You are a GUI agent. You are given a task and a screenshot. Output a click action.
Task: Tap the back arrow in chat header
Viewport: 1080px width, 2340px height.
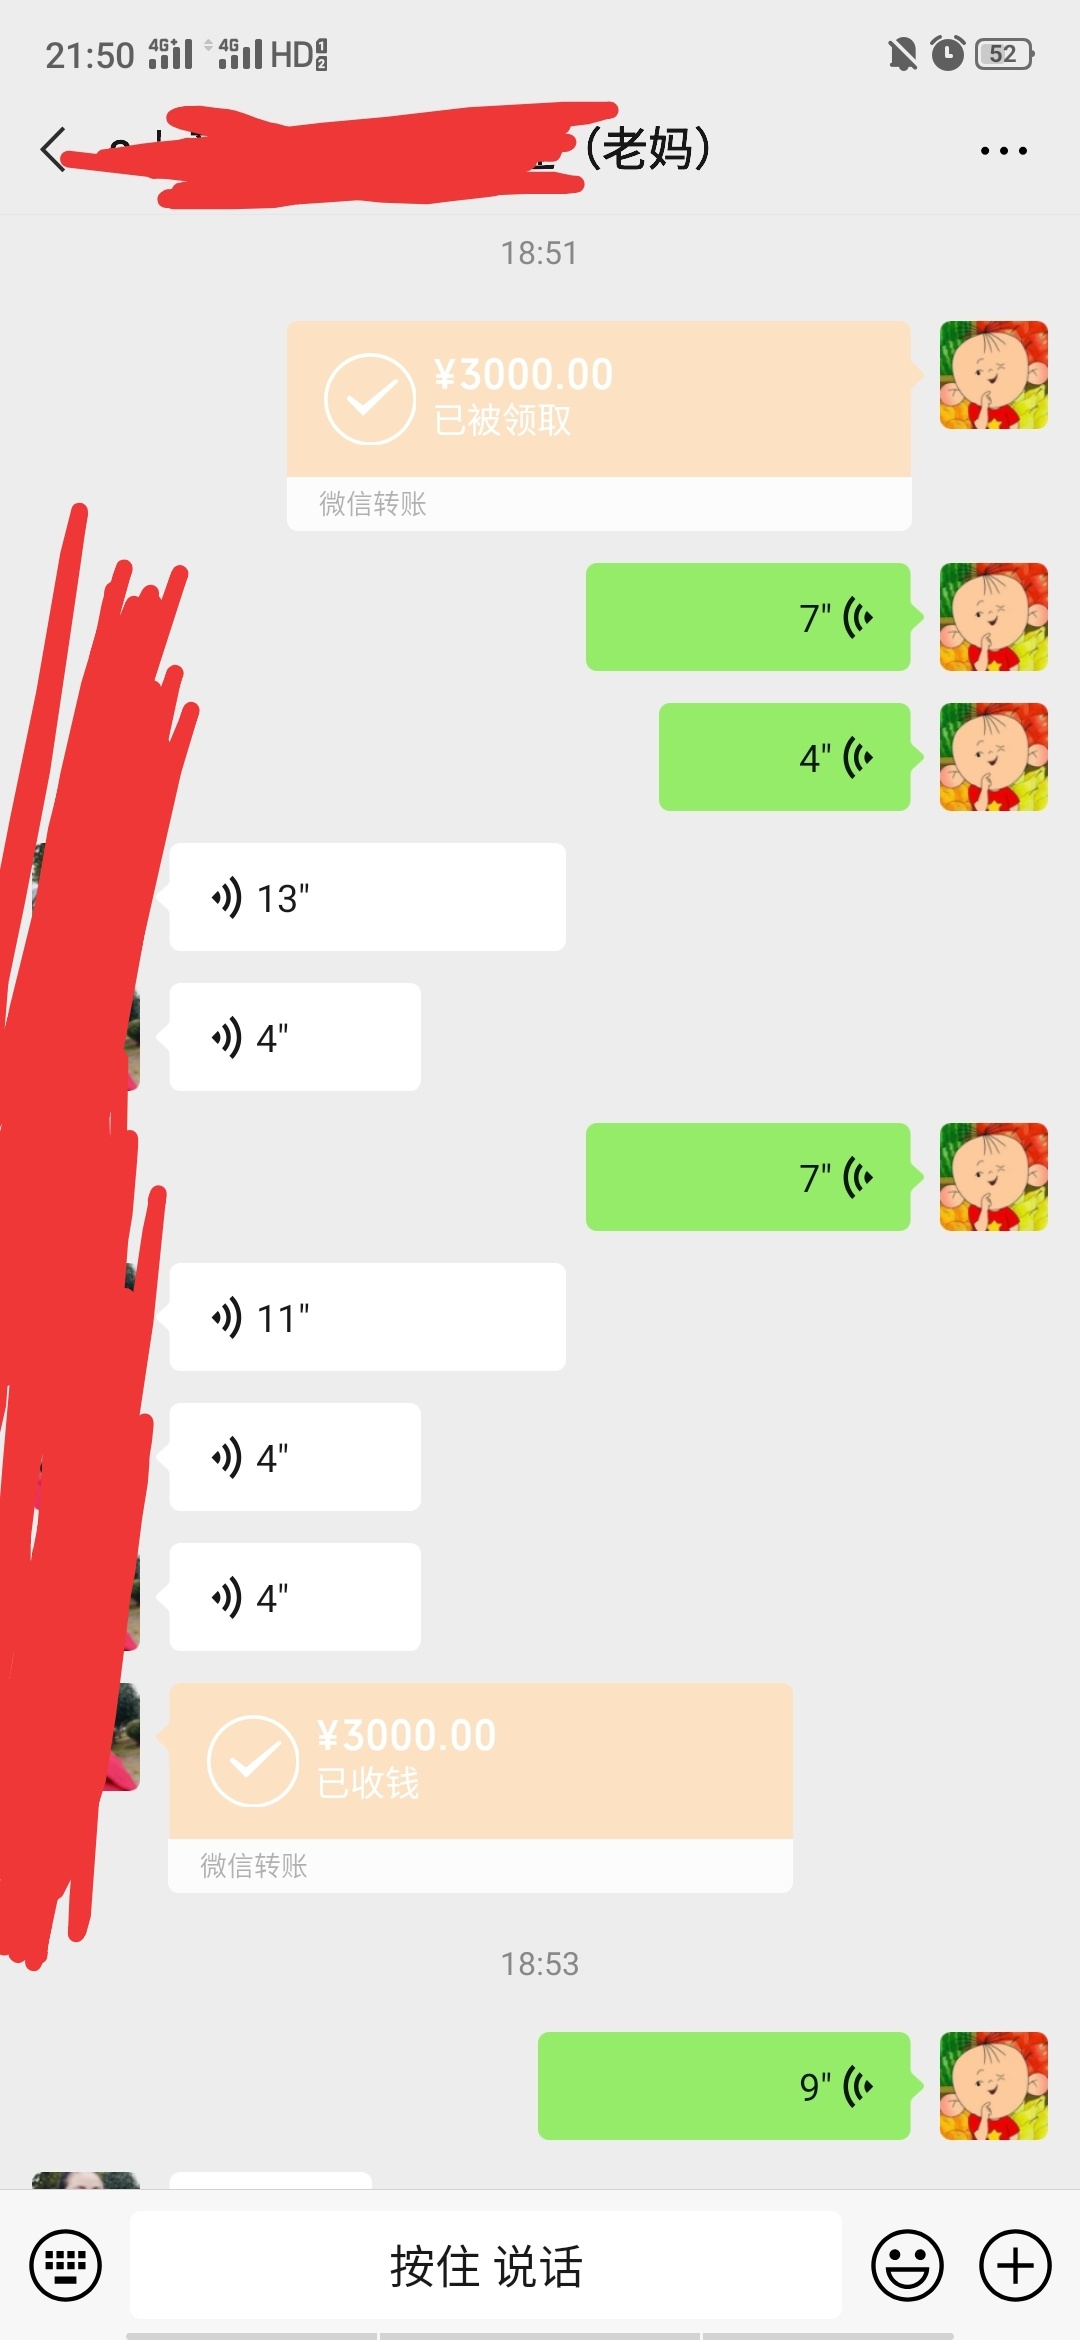[53, 150]
